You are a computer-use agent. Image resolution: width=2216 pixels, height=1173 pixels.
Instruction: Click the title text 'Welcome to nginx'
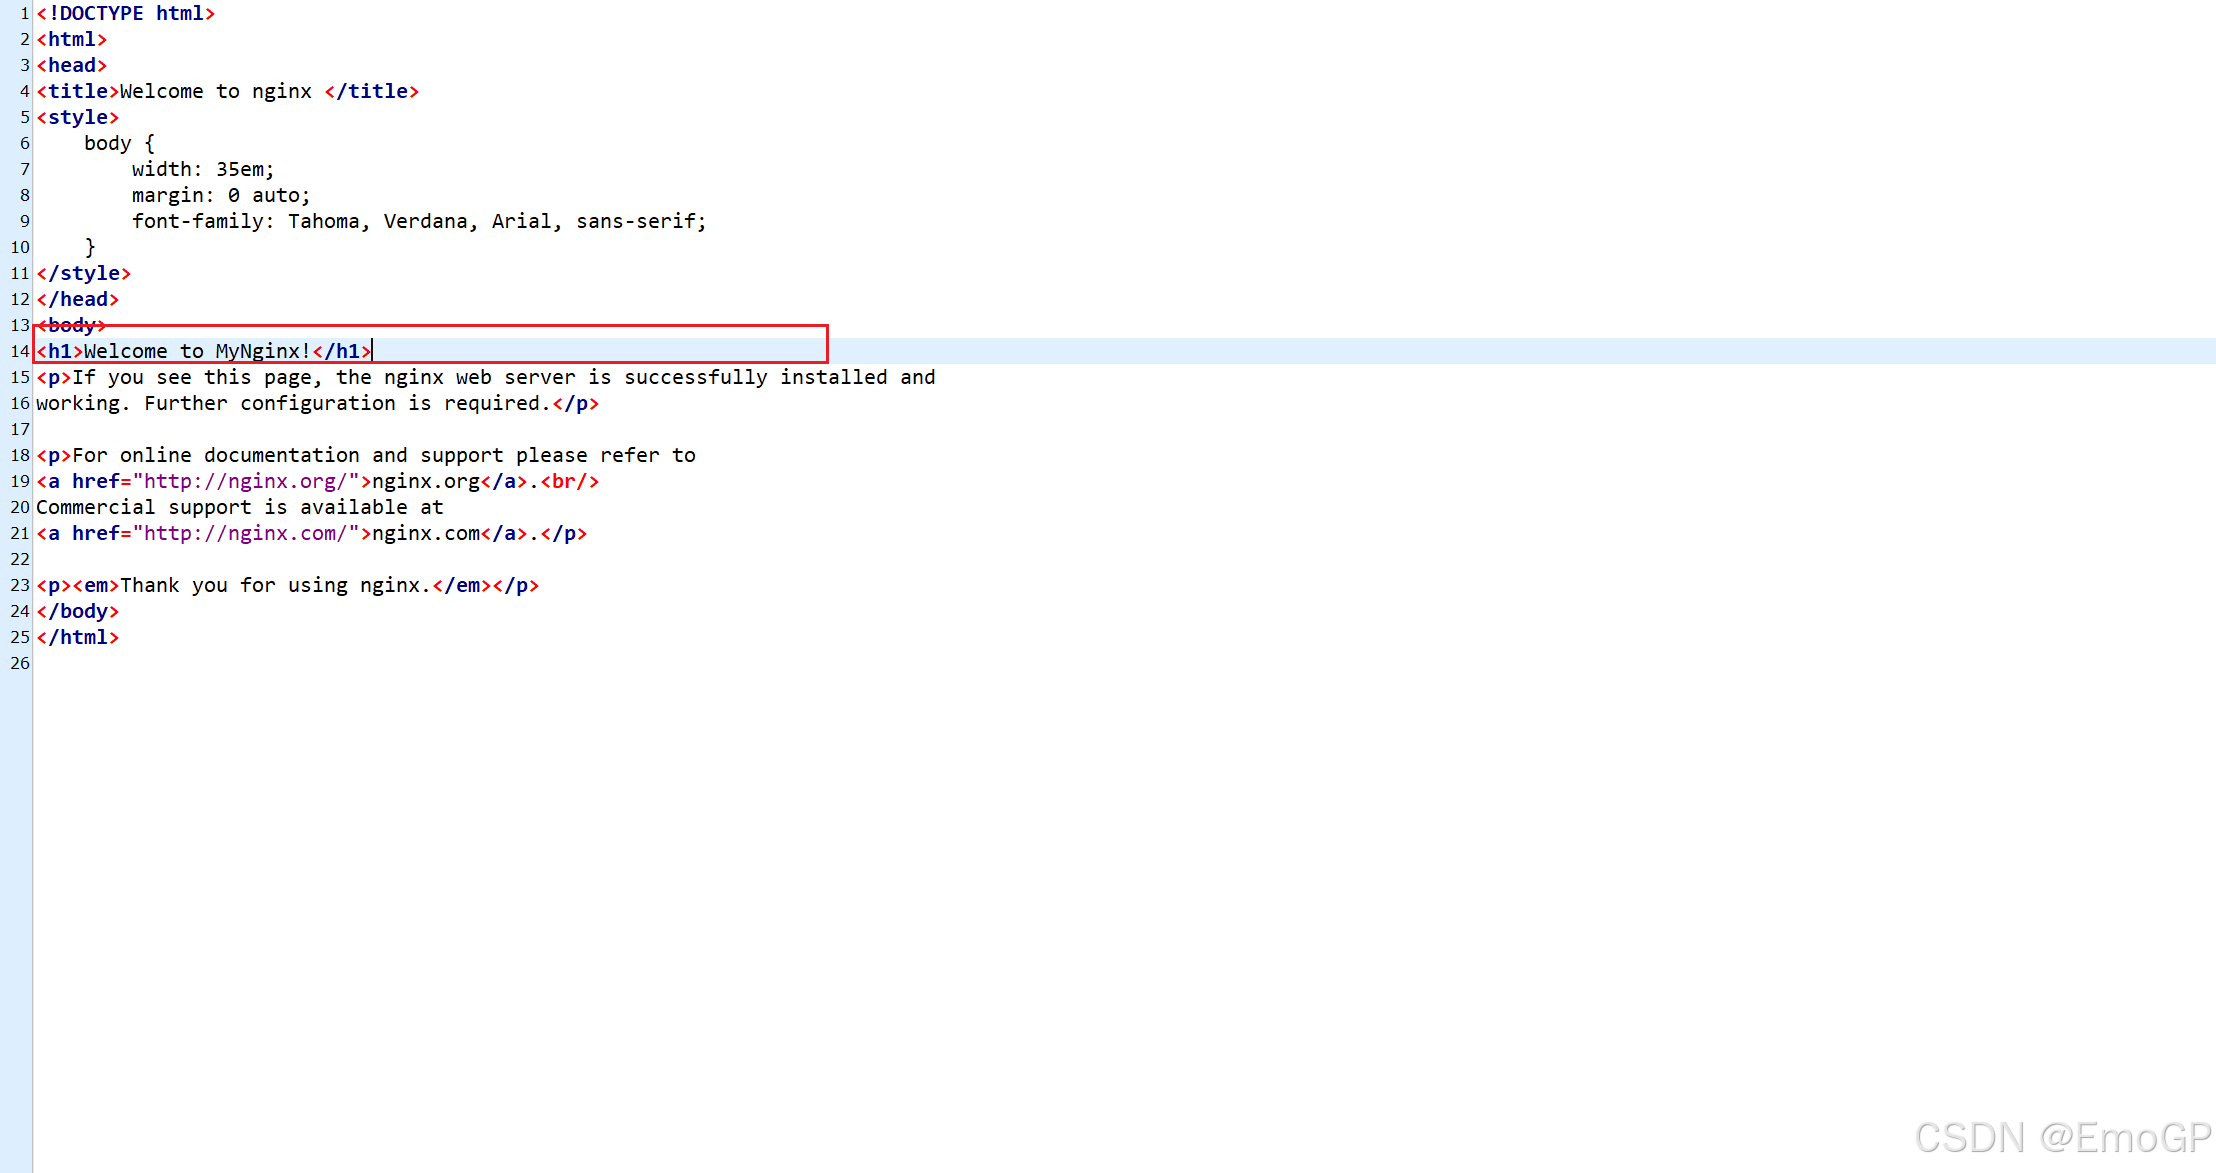(x=216, y=91)
